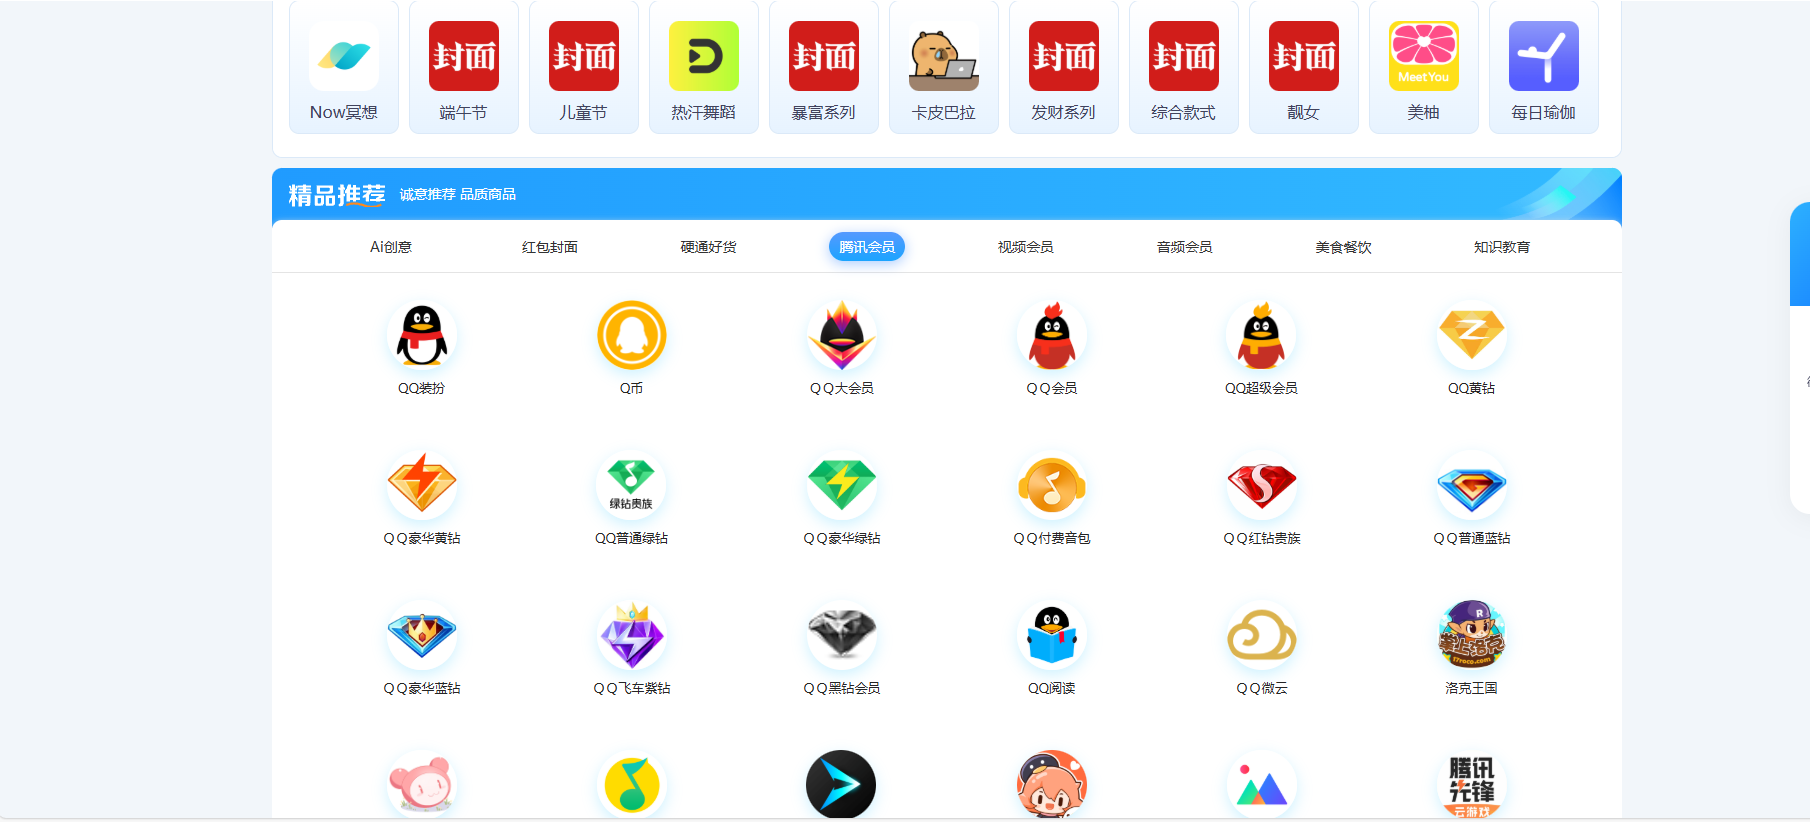Click the QQ红钻贵族 red gem icon
The height and width of the screenshot is (822, 1810).
pos(1261,486)
